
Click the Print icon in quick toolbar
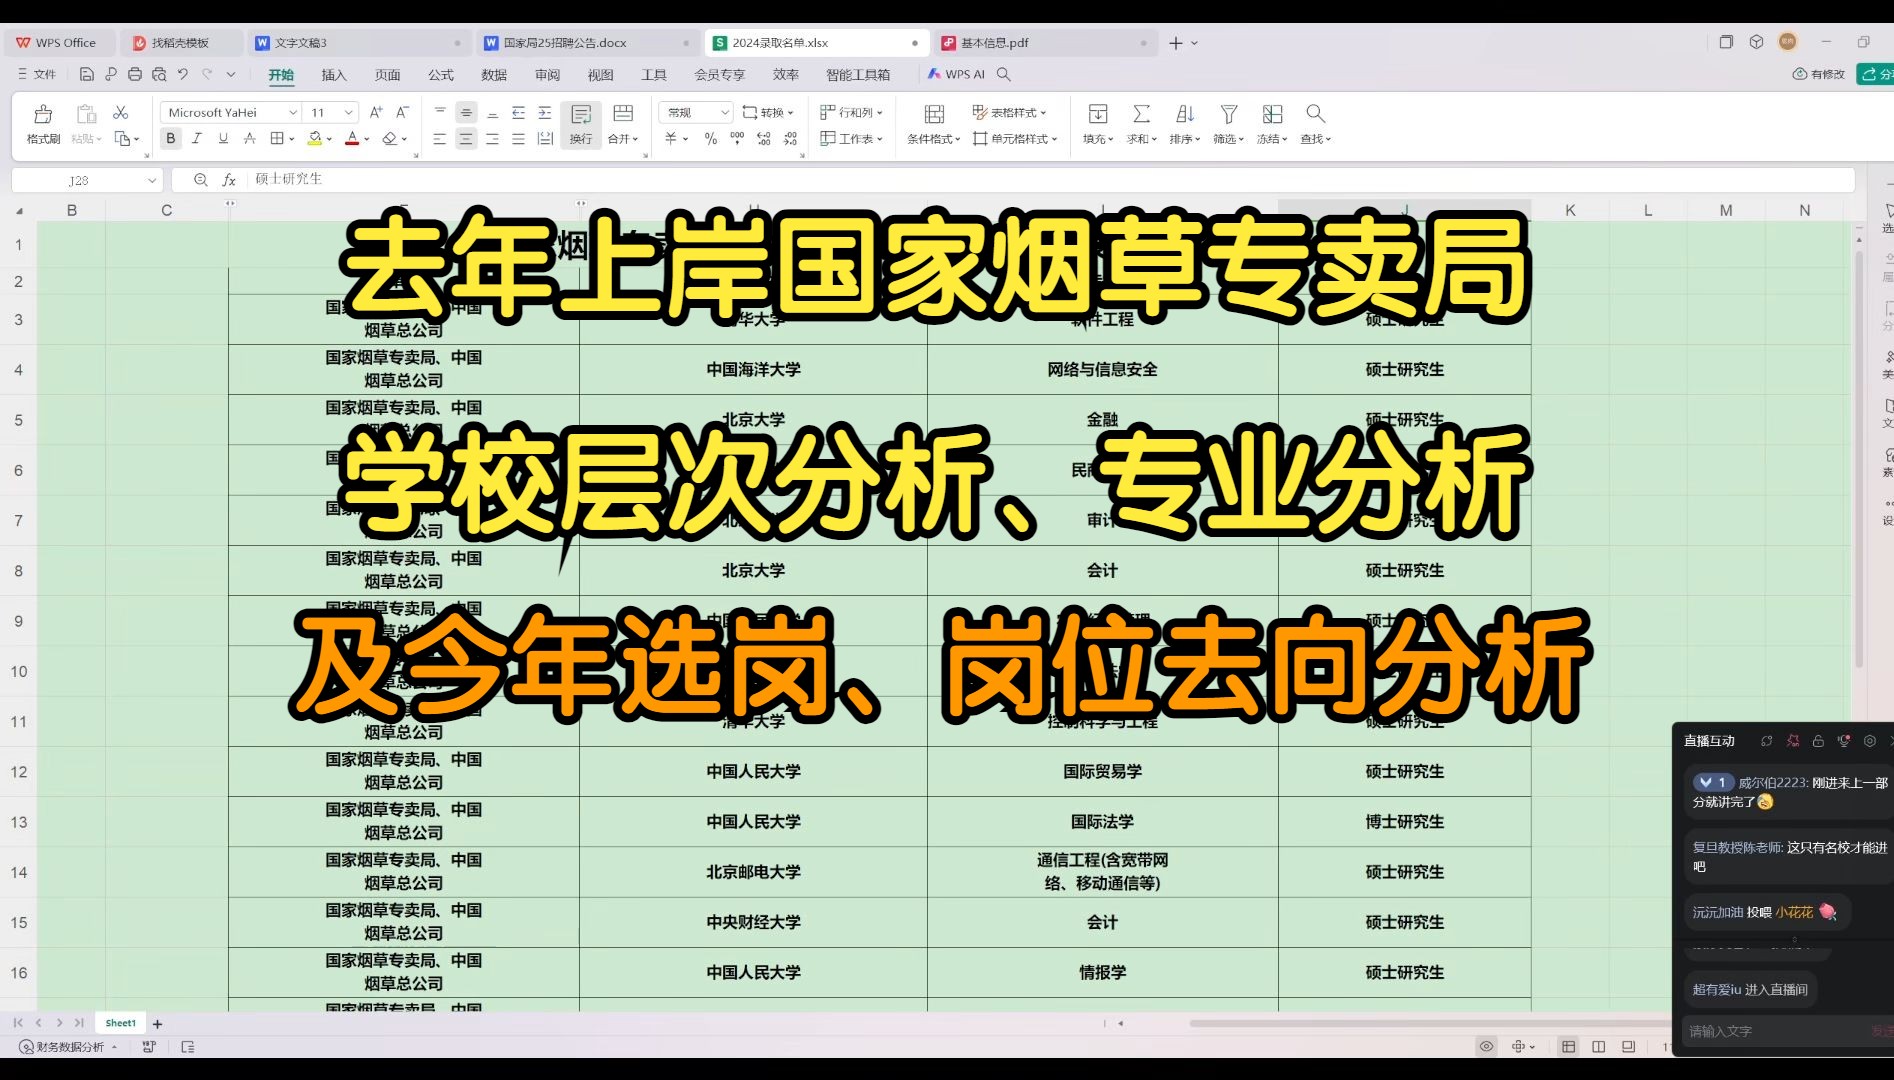point(135,74)
